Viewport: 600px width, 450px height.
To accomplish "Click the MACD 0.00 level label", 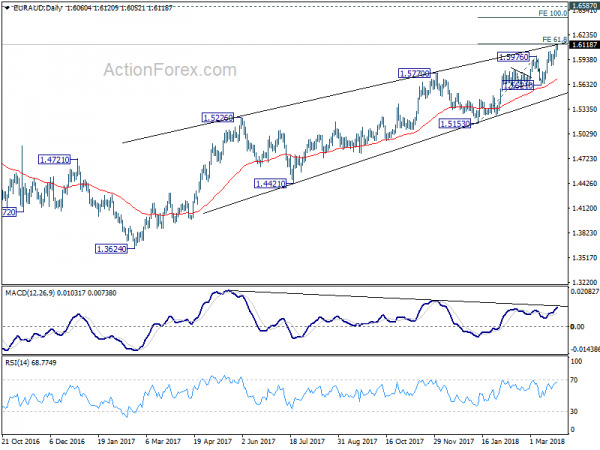I will coord(577,326).
